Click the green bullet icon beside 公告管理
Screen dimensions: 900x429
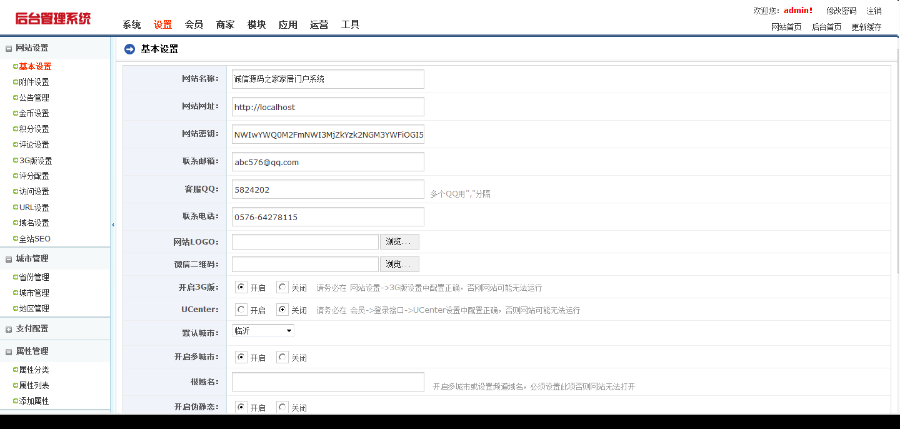15,98
